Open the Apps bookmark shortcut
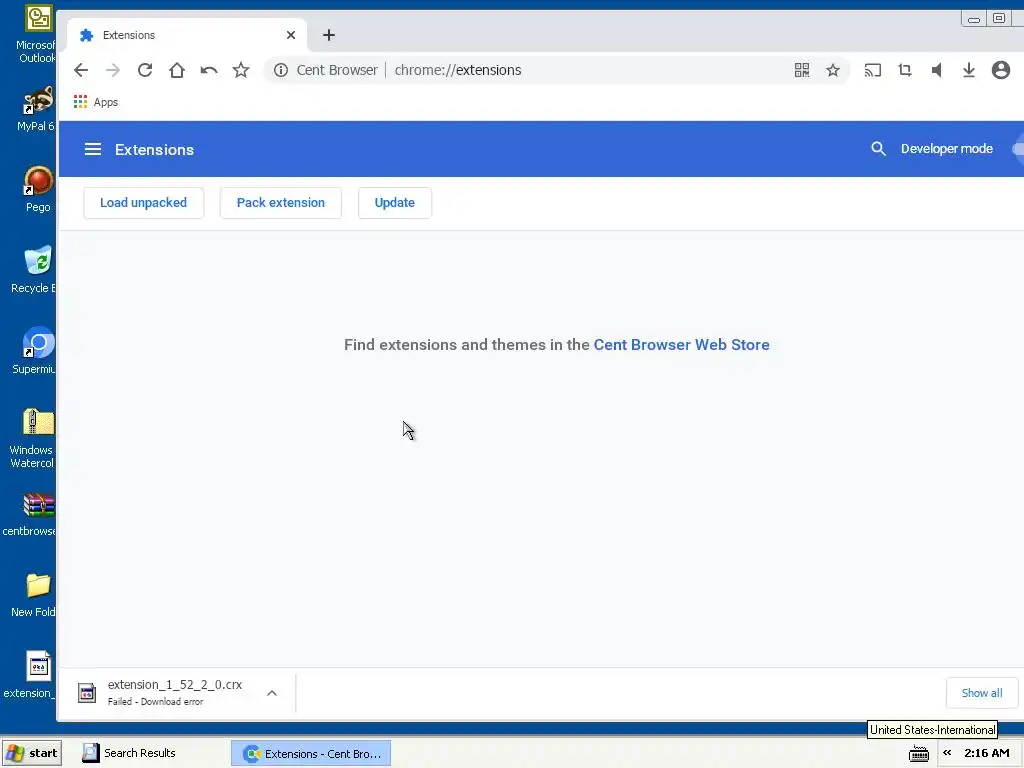This screenshot has height=768, width=1024. coord(96,102)
